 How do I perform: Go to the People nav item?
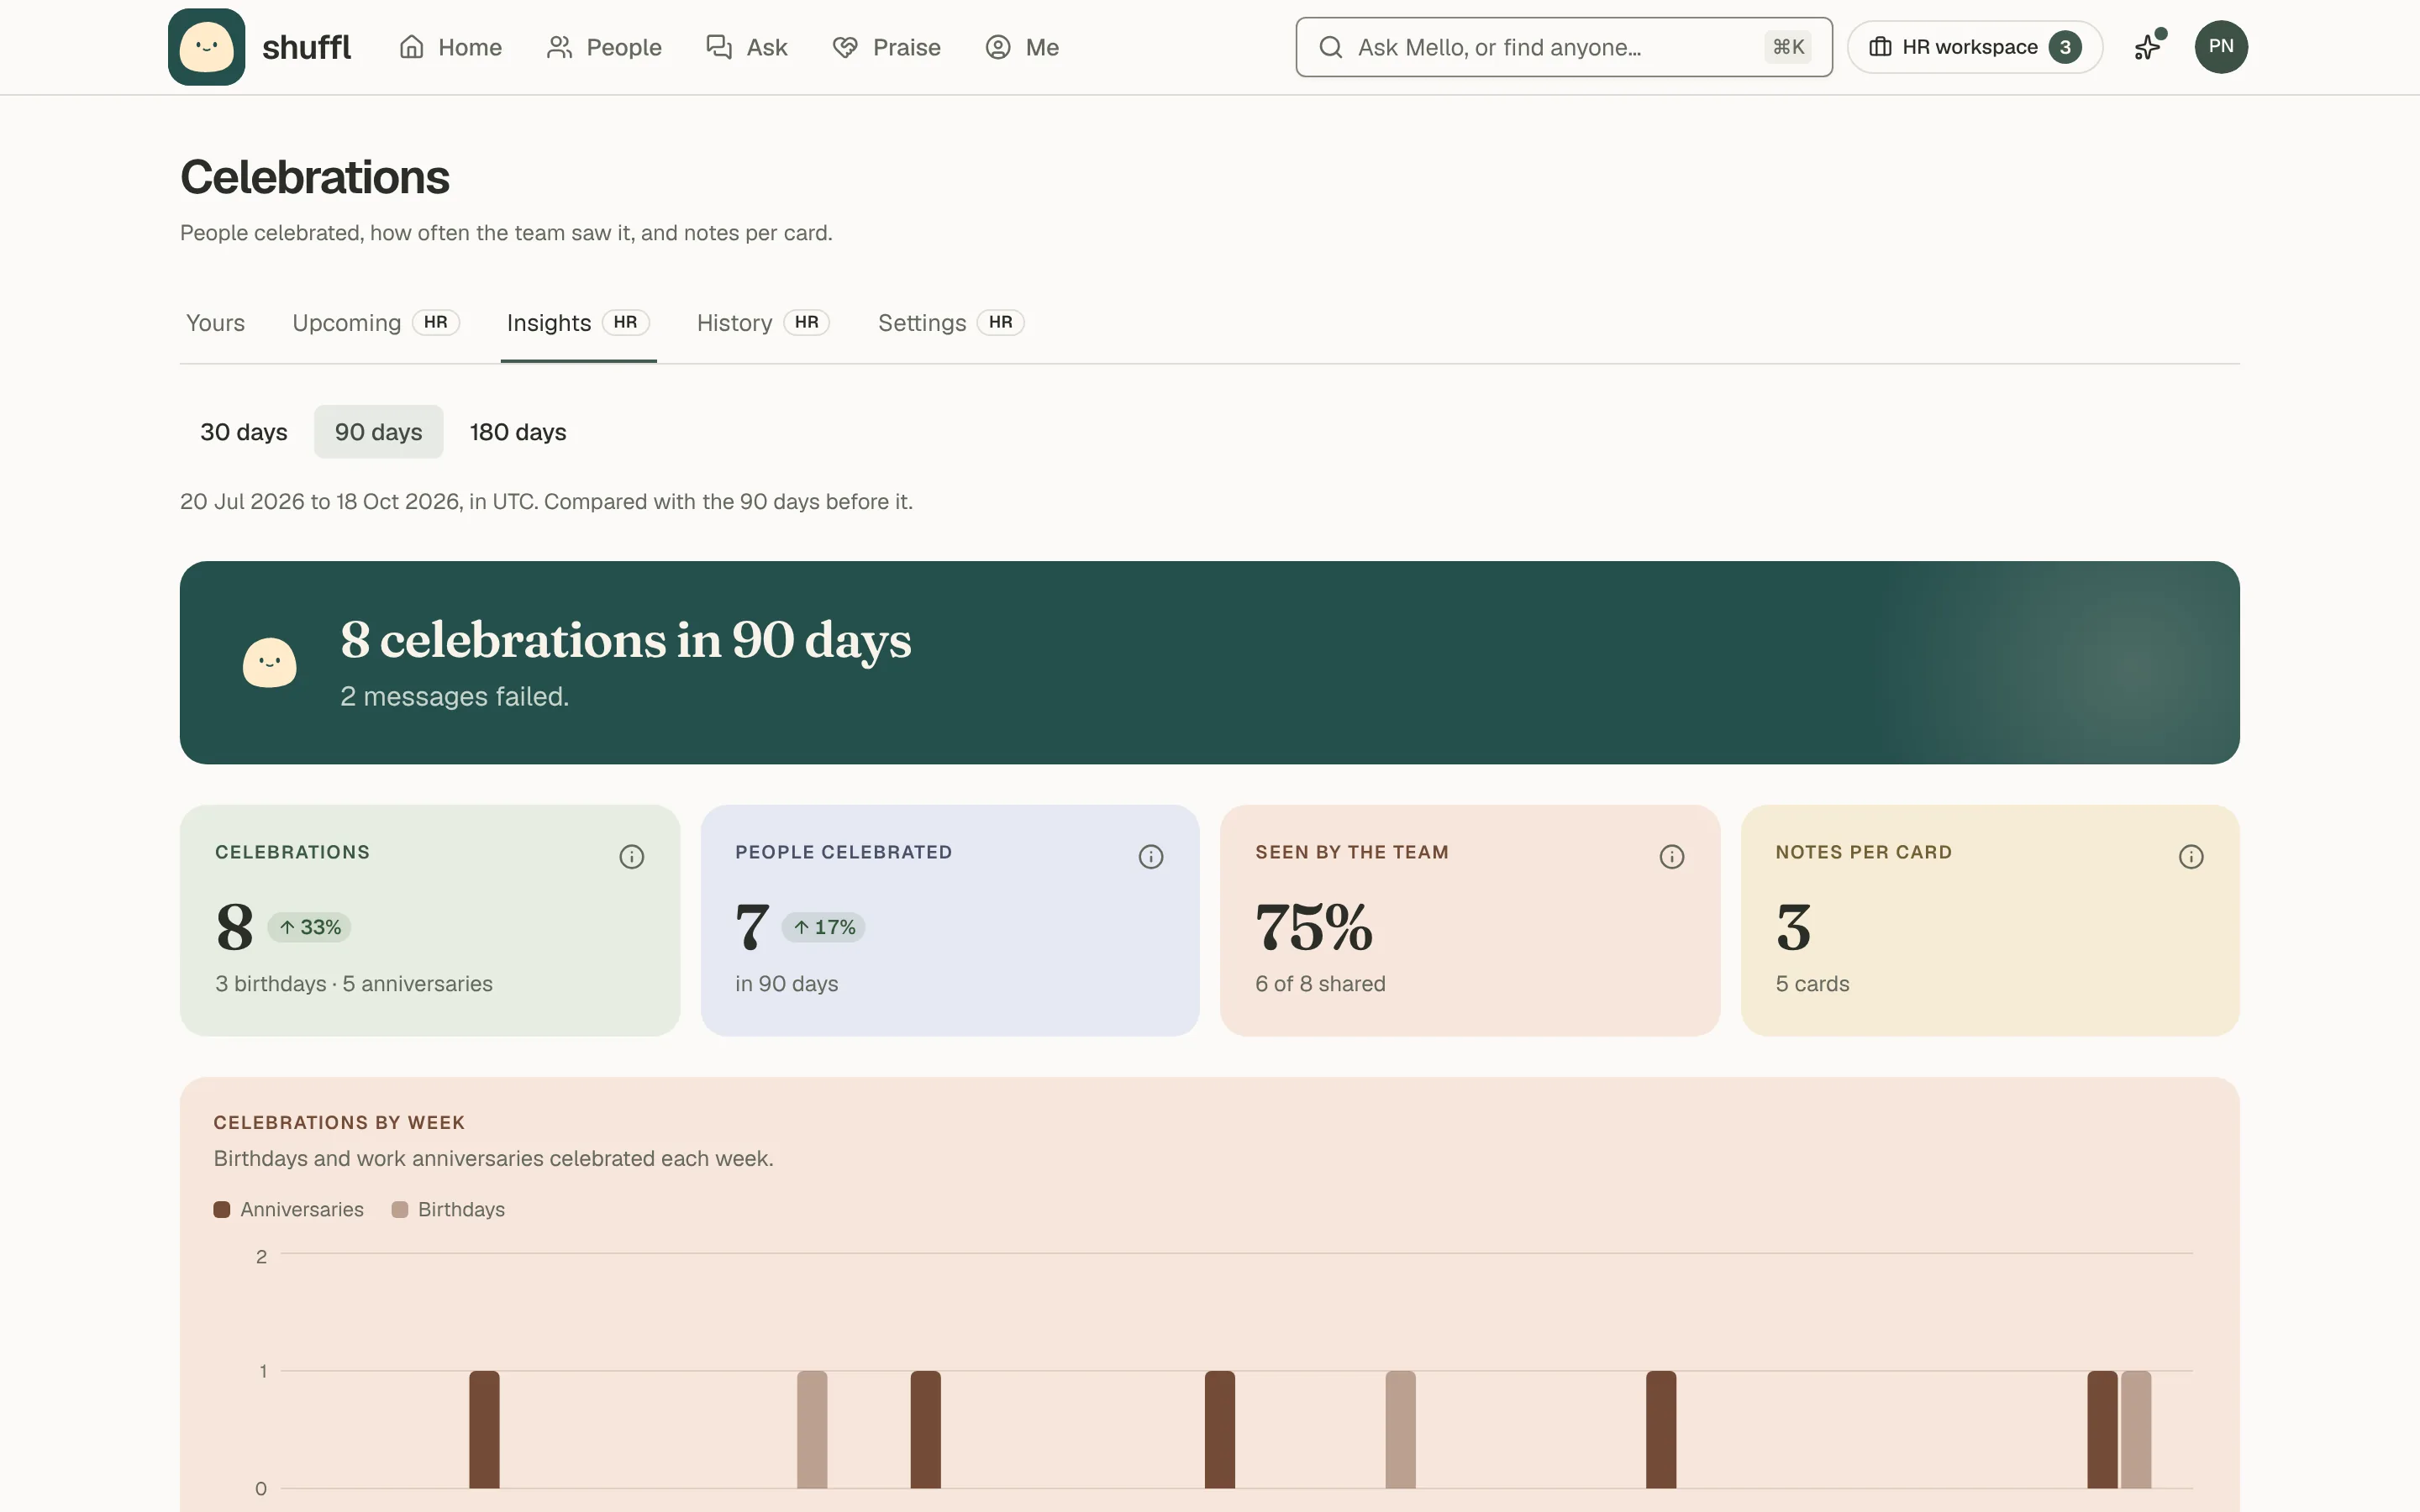click(604, 47)
